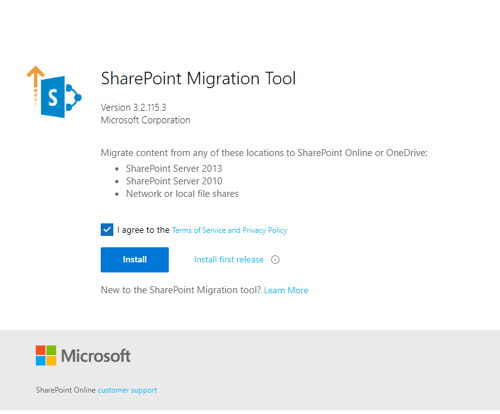Click the Migrate content from any locations sentence
Screen dimensions: 500x414
coord(264,153)
